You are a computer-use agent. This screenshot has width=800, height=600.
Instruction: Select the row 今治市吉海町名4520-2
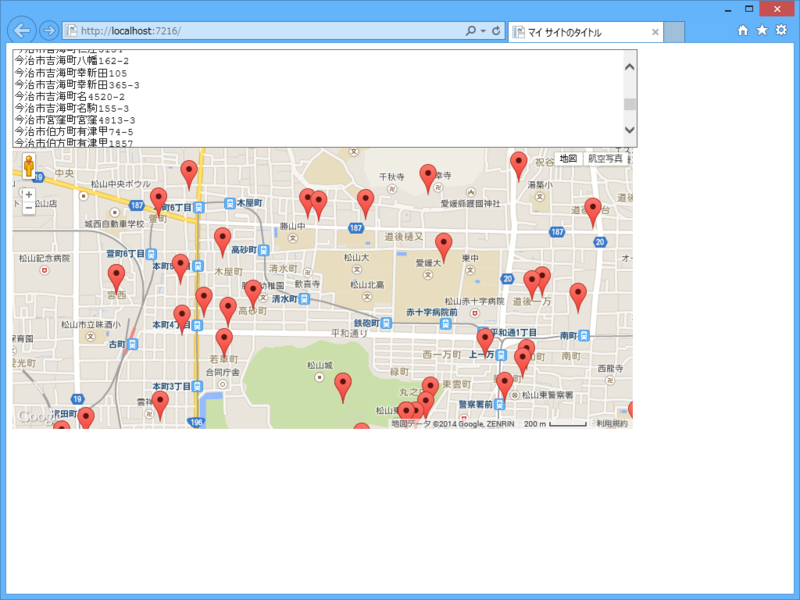(70, 96)
